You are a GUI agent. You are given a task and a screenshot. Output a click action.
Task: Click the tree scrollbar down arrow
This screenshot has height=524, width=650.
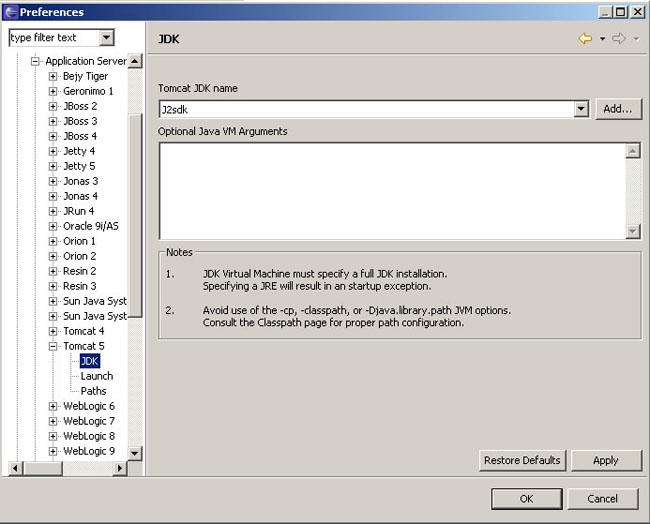135,453
